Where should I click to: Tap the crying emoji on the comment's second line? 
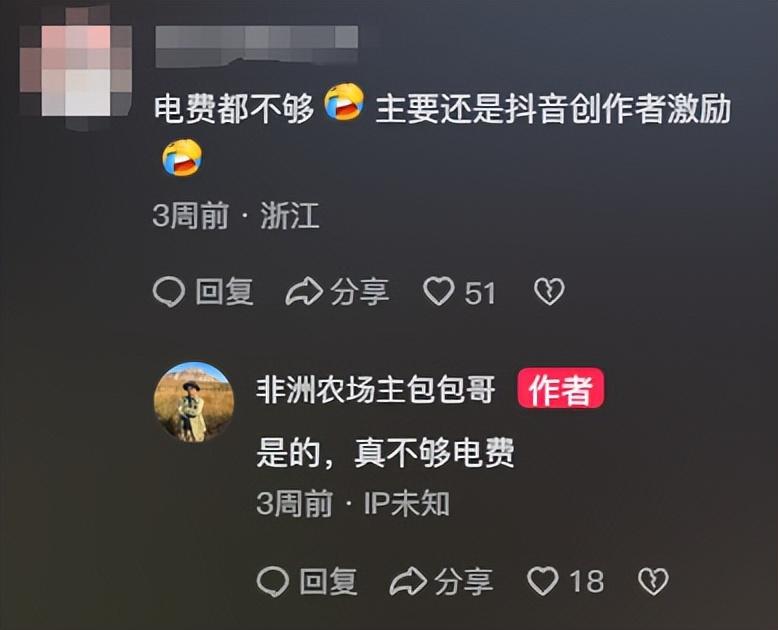coord(182,158)
